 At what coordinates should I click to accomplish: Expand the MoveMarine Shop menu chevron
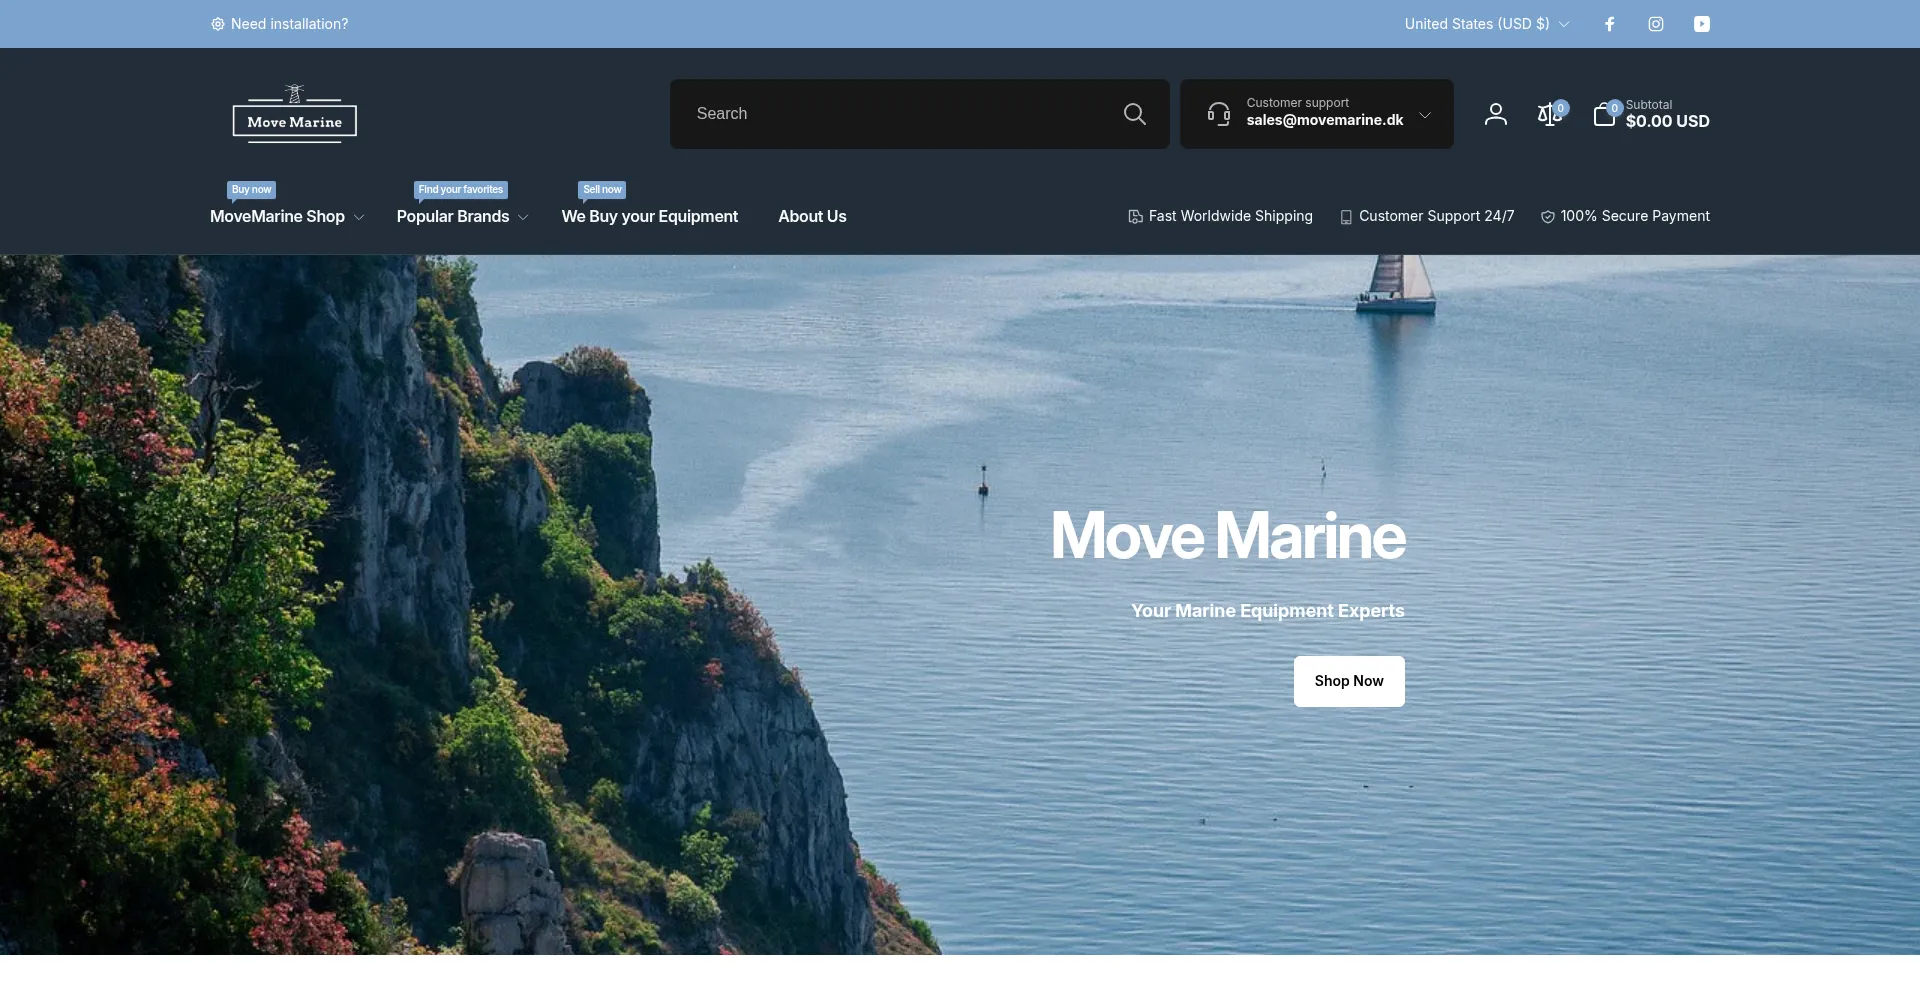[x=359, y=217]
